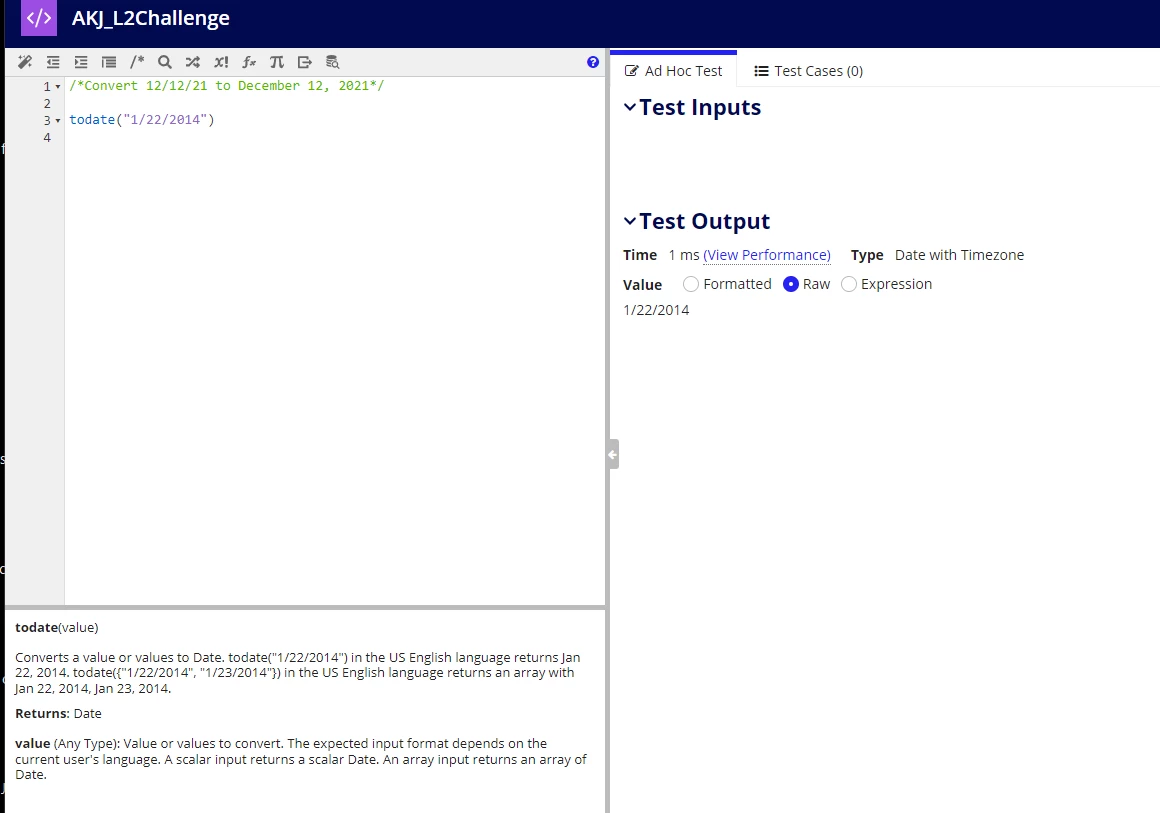Click the x! rule inputs icon

[x=221, y=62]
